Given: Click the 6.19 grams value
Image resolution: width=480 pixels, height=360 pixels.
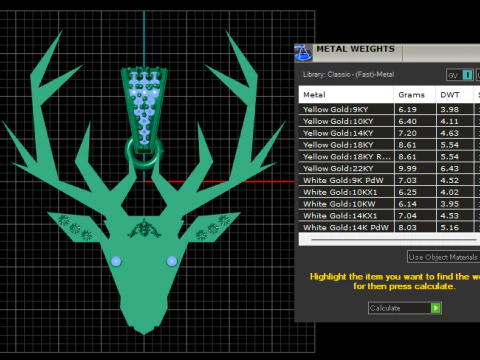Looking at the screenshot, I should 407,109.
